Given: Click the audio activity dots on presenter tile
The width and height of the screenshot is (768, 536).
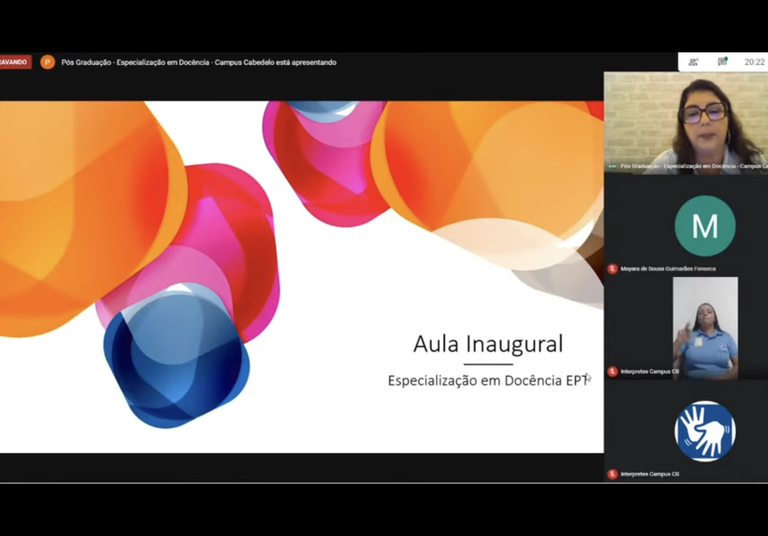Looking at the screenshot, I should (612, 166).
